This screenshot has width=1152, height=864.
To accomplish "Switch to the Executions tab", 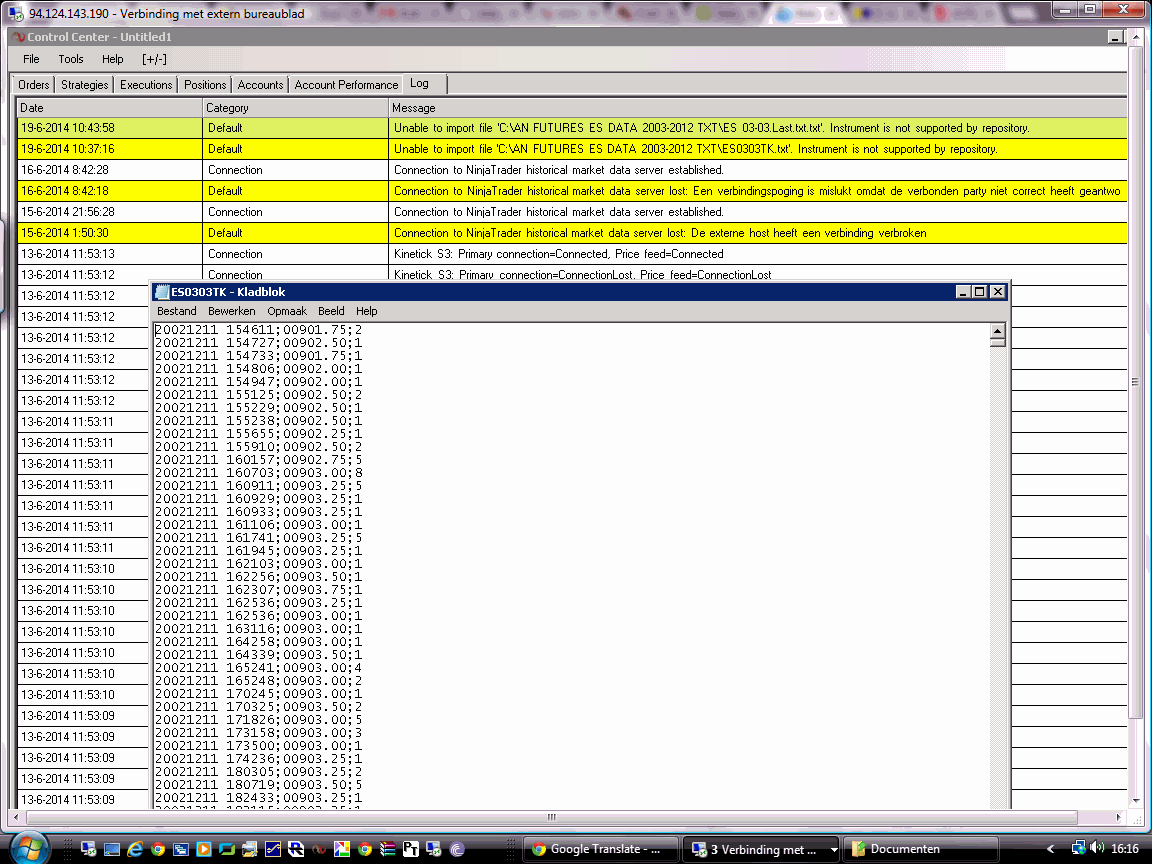I will point(146,85).
